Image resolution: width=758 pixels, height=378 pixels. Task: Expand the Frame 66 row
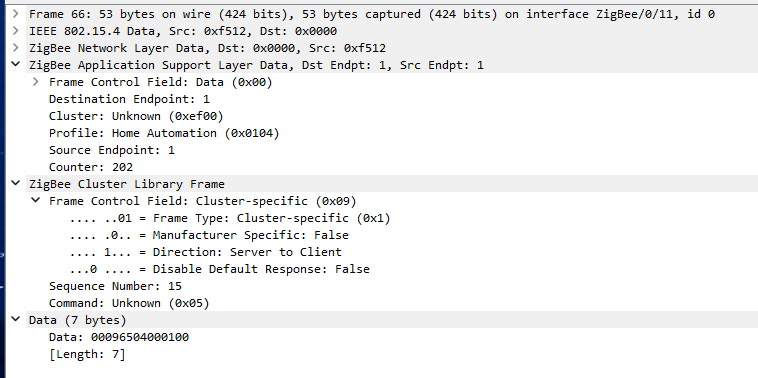point(16,14)
